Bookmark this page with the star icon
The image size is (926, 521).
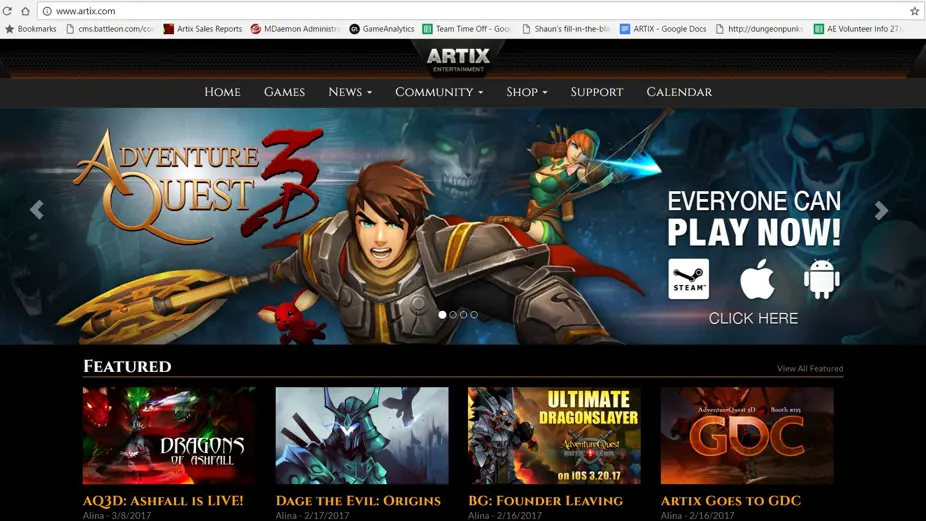(915, 11)
